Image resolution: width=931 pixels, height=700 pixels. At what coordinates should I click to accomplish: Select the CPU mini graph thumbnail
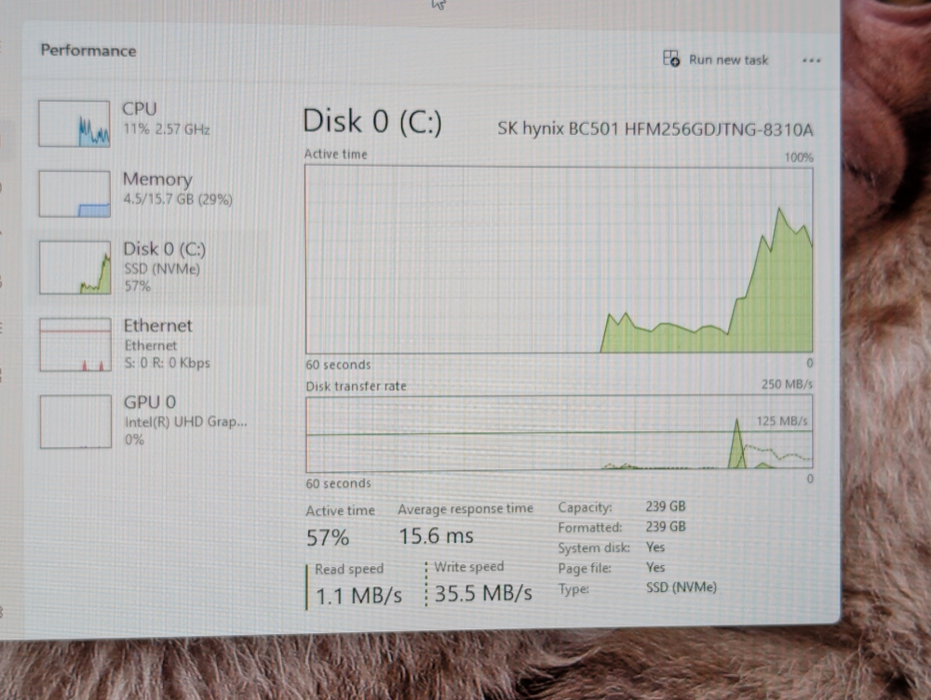point(75,123)
